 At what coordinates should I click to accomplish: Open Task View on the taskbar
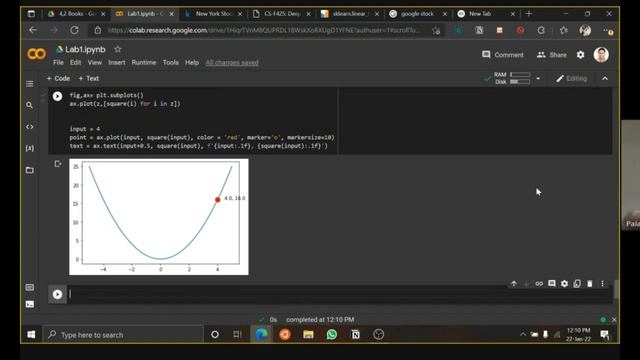point(238,335)
